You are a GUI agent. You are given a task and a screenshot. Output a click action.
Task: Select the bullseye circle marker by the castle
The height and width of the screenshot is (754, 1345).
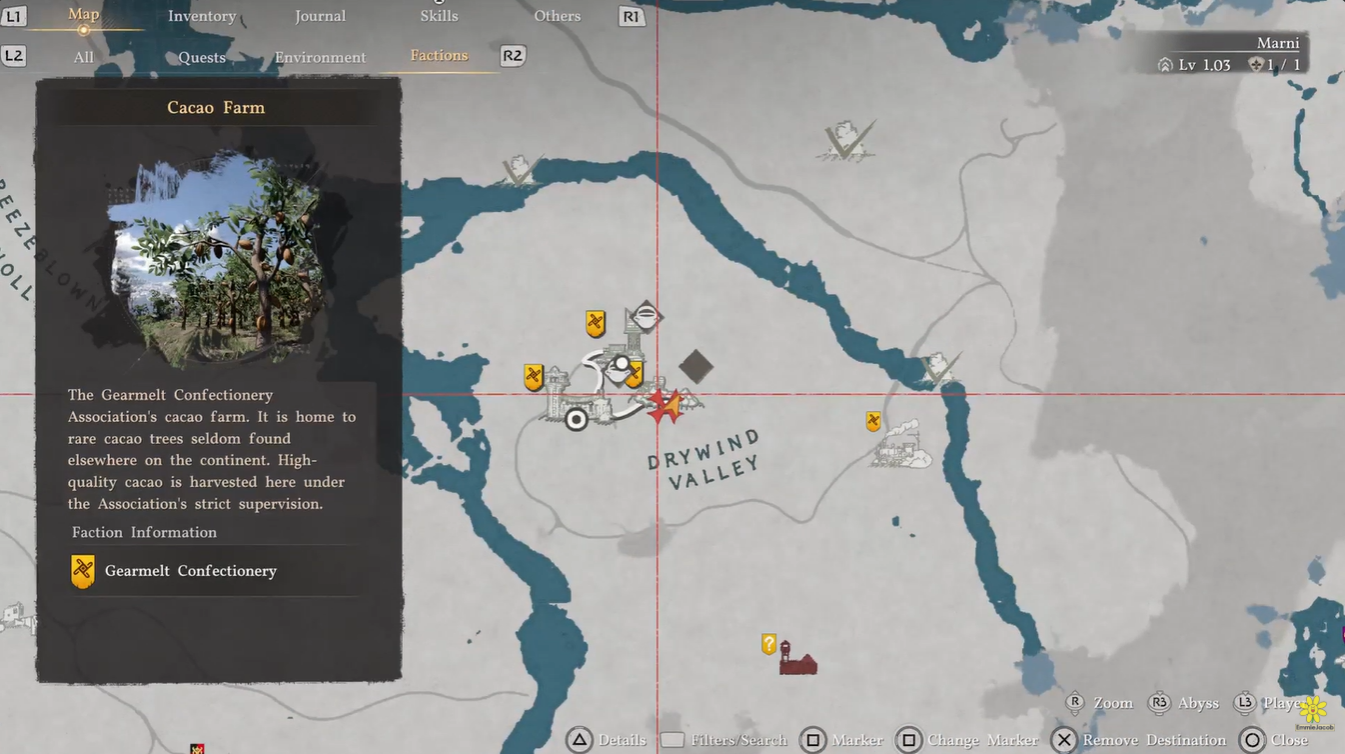pyautogui.click(x=576, y=419)
